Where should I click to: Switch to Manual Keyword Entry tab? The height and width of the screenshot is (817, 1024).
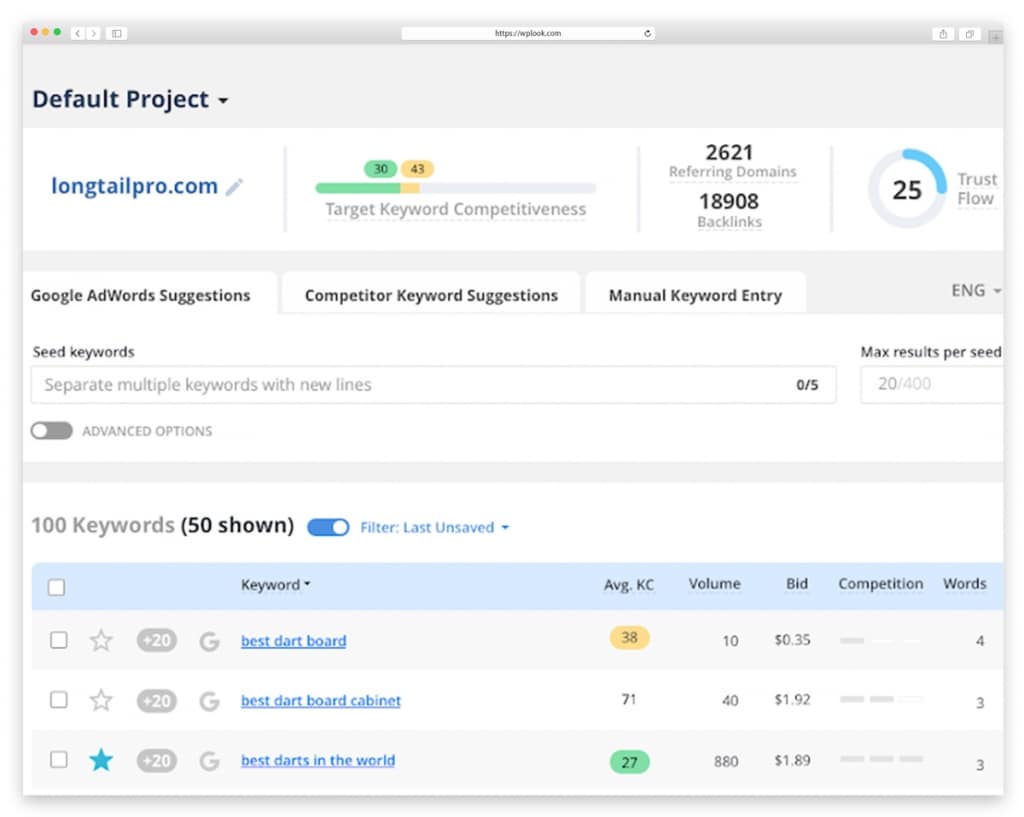(695, 295)
